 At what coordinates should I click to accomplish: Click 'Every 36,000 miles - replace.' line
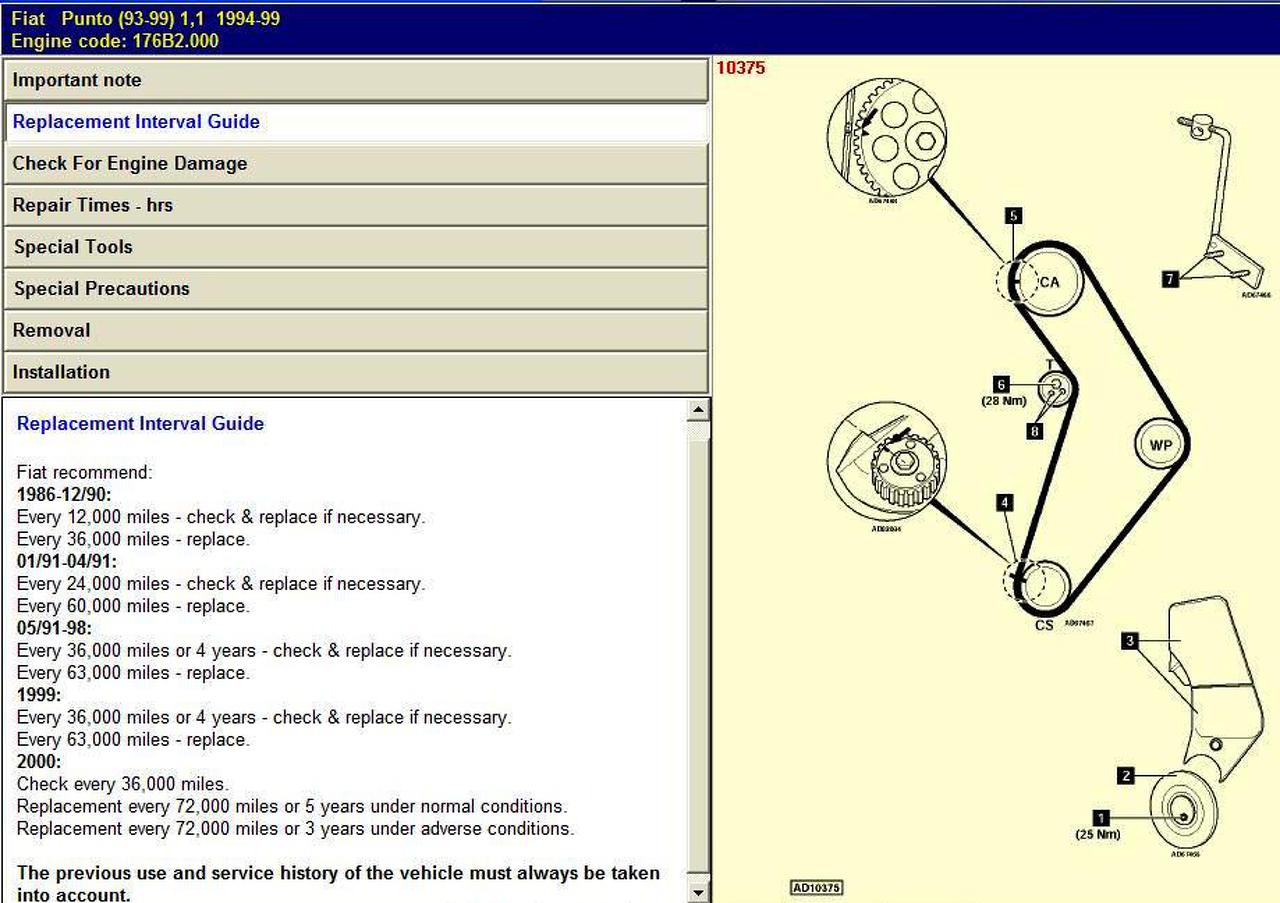pyautogui.click(x=133, y=539)
